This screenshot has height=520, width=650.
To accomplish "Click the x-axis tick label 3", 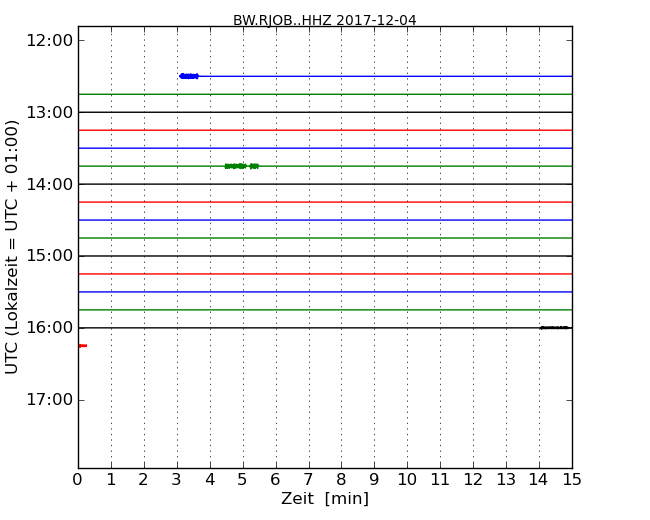I will pos(177,480).
